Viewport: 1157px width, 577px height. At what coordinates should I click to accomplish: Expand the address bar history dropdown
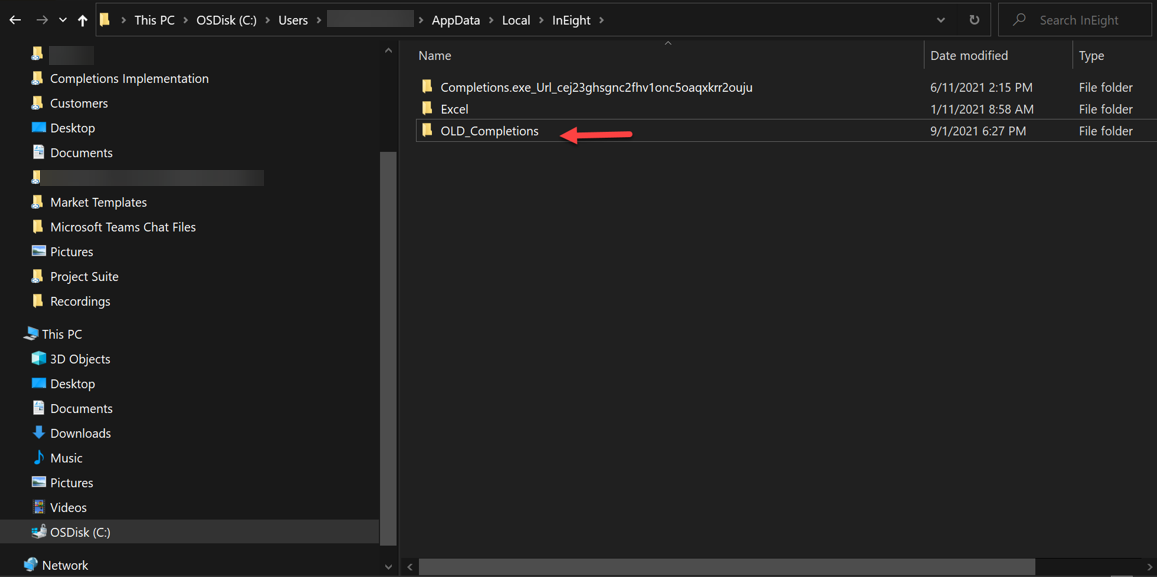940,20
